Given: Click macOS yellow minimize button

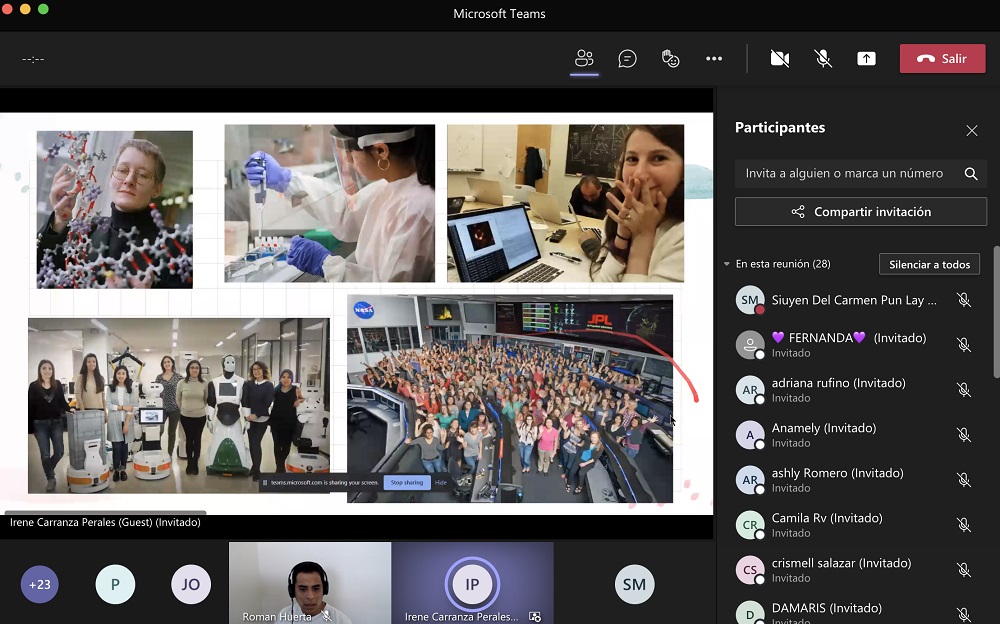Looking at the screenshot, I should [26, 9].
